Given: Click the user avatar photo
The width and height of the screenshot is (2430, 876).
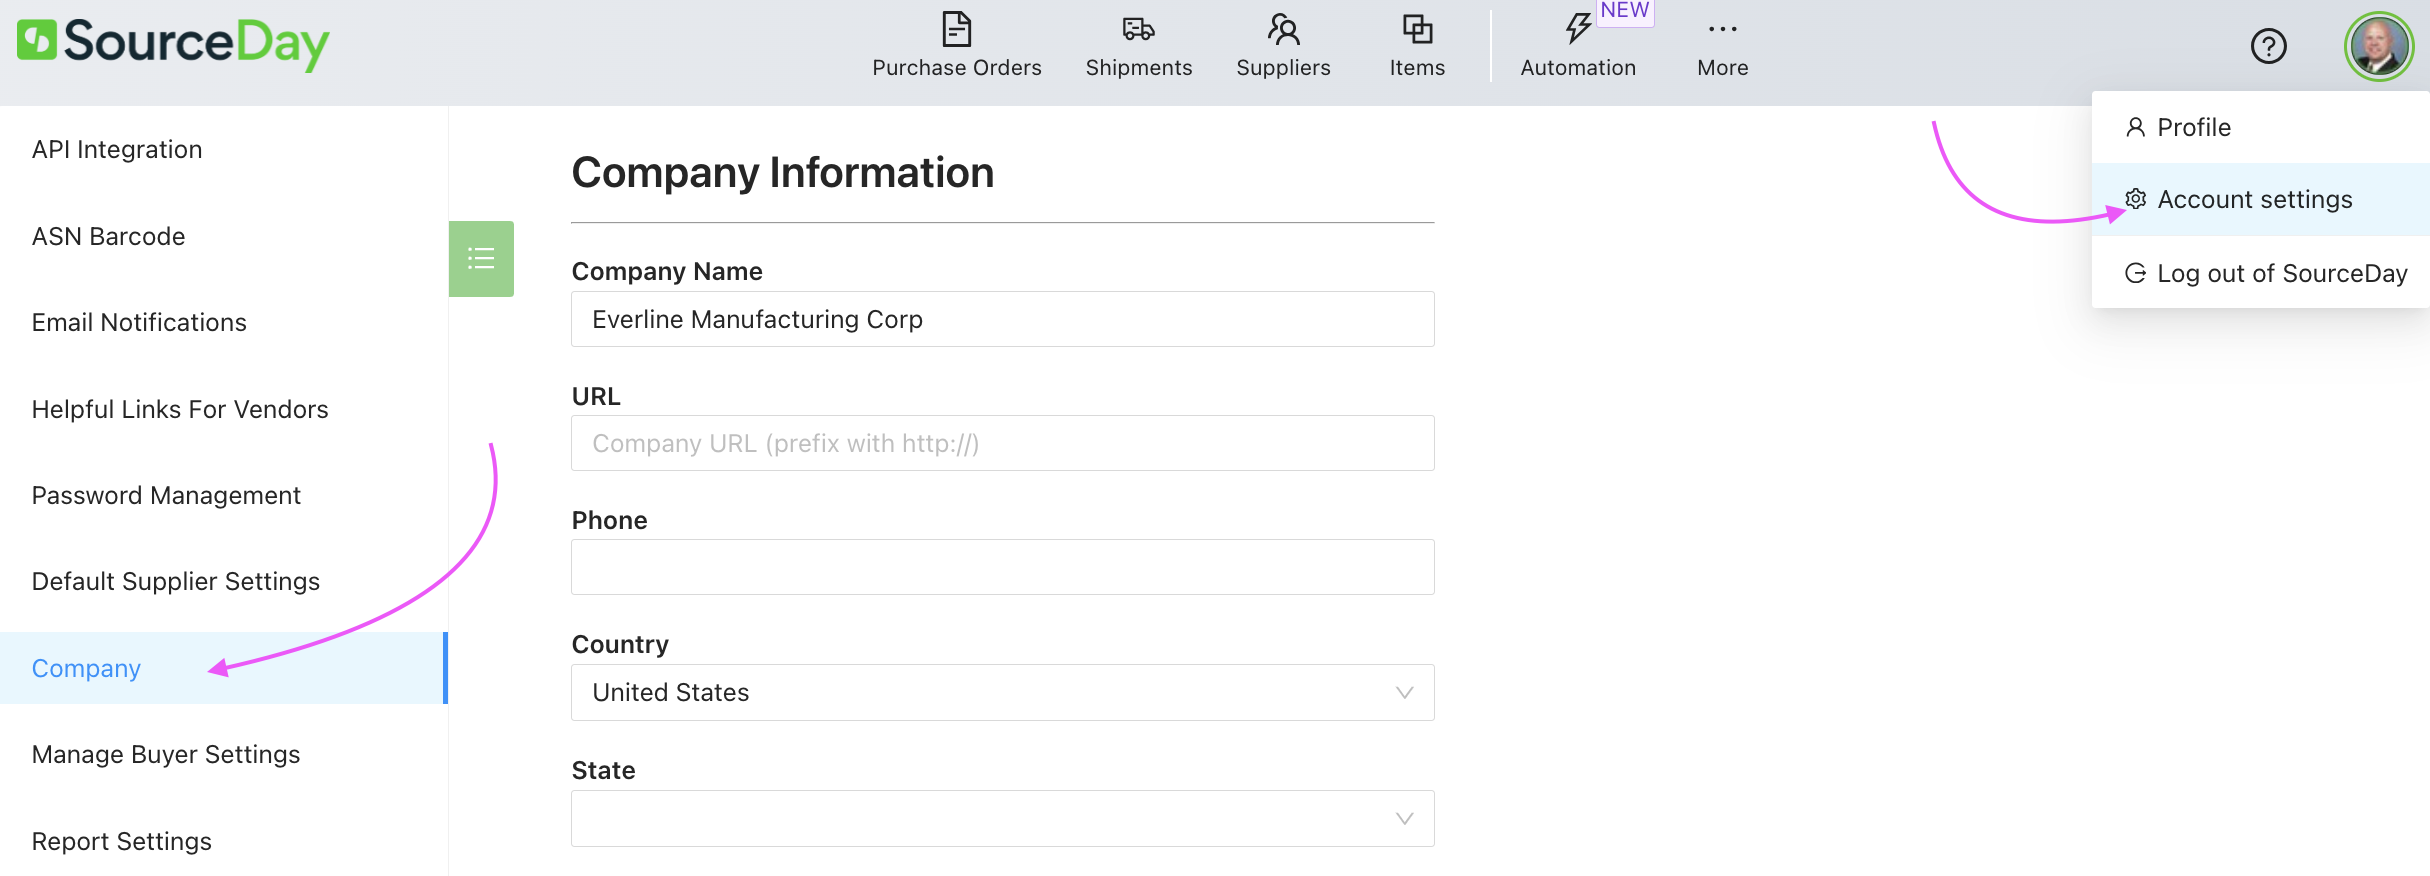Looking at the screenshot, I should pyautogui.click(x=2379, y=46).
